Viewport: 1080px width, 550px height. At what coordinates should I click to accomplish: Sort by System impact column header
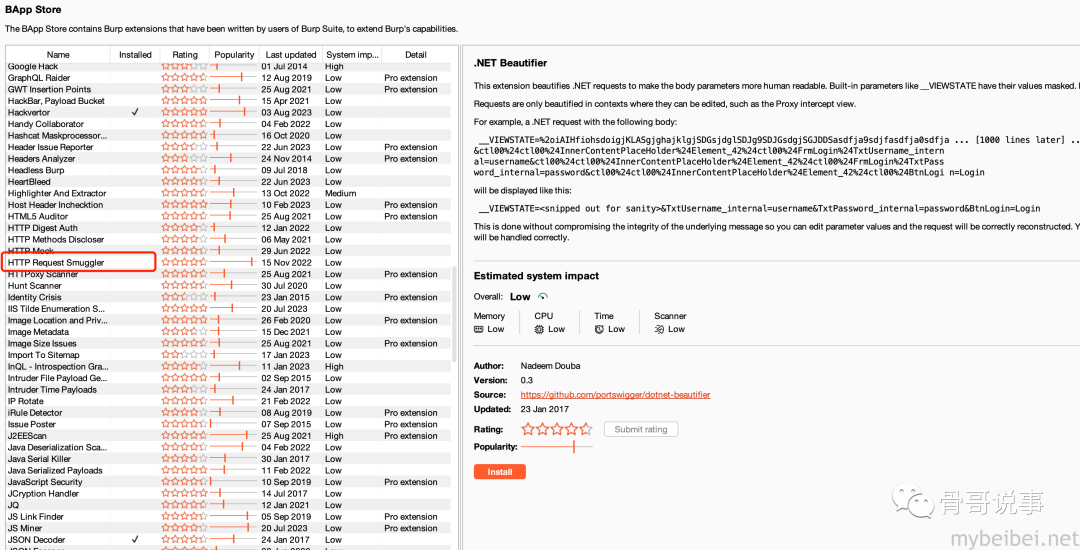(351, 54)
